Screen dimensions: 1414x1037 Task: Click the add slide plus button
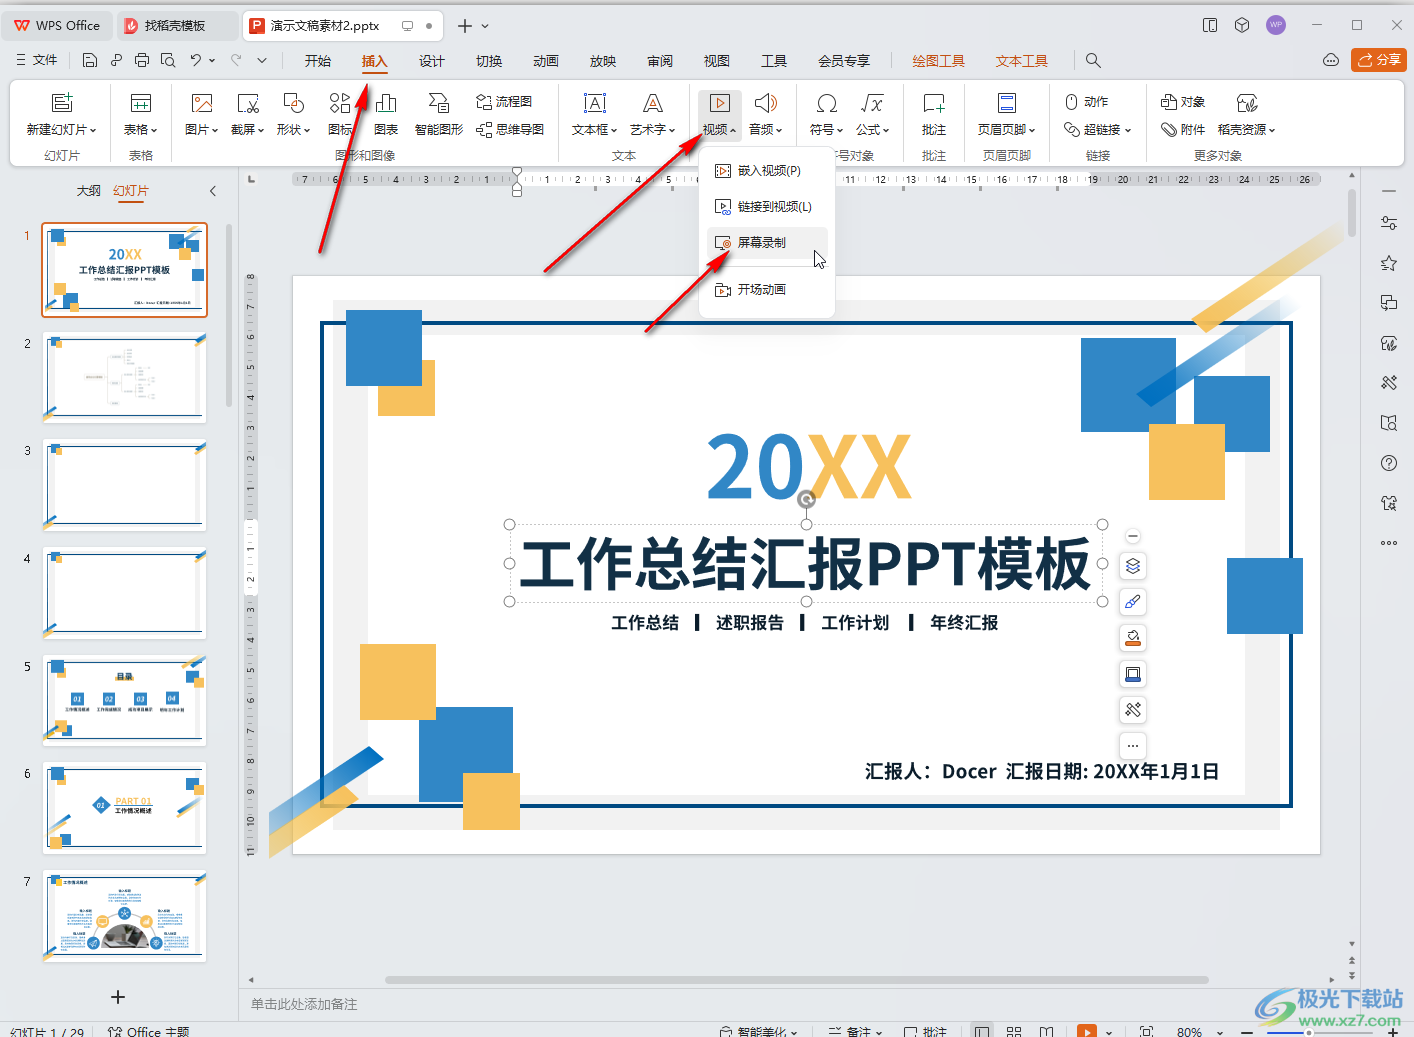[x=118, y=997]
